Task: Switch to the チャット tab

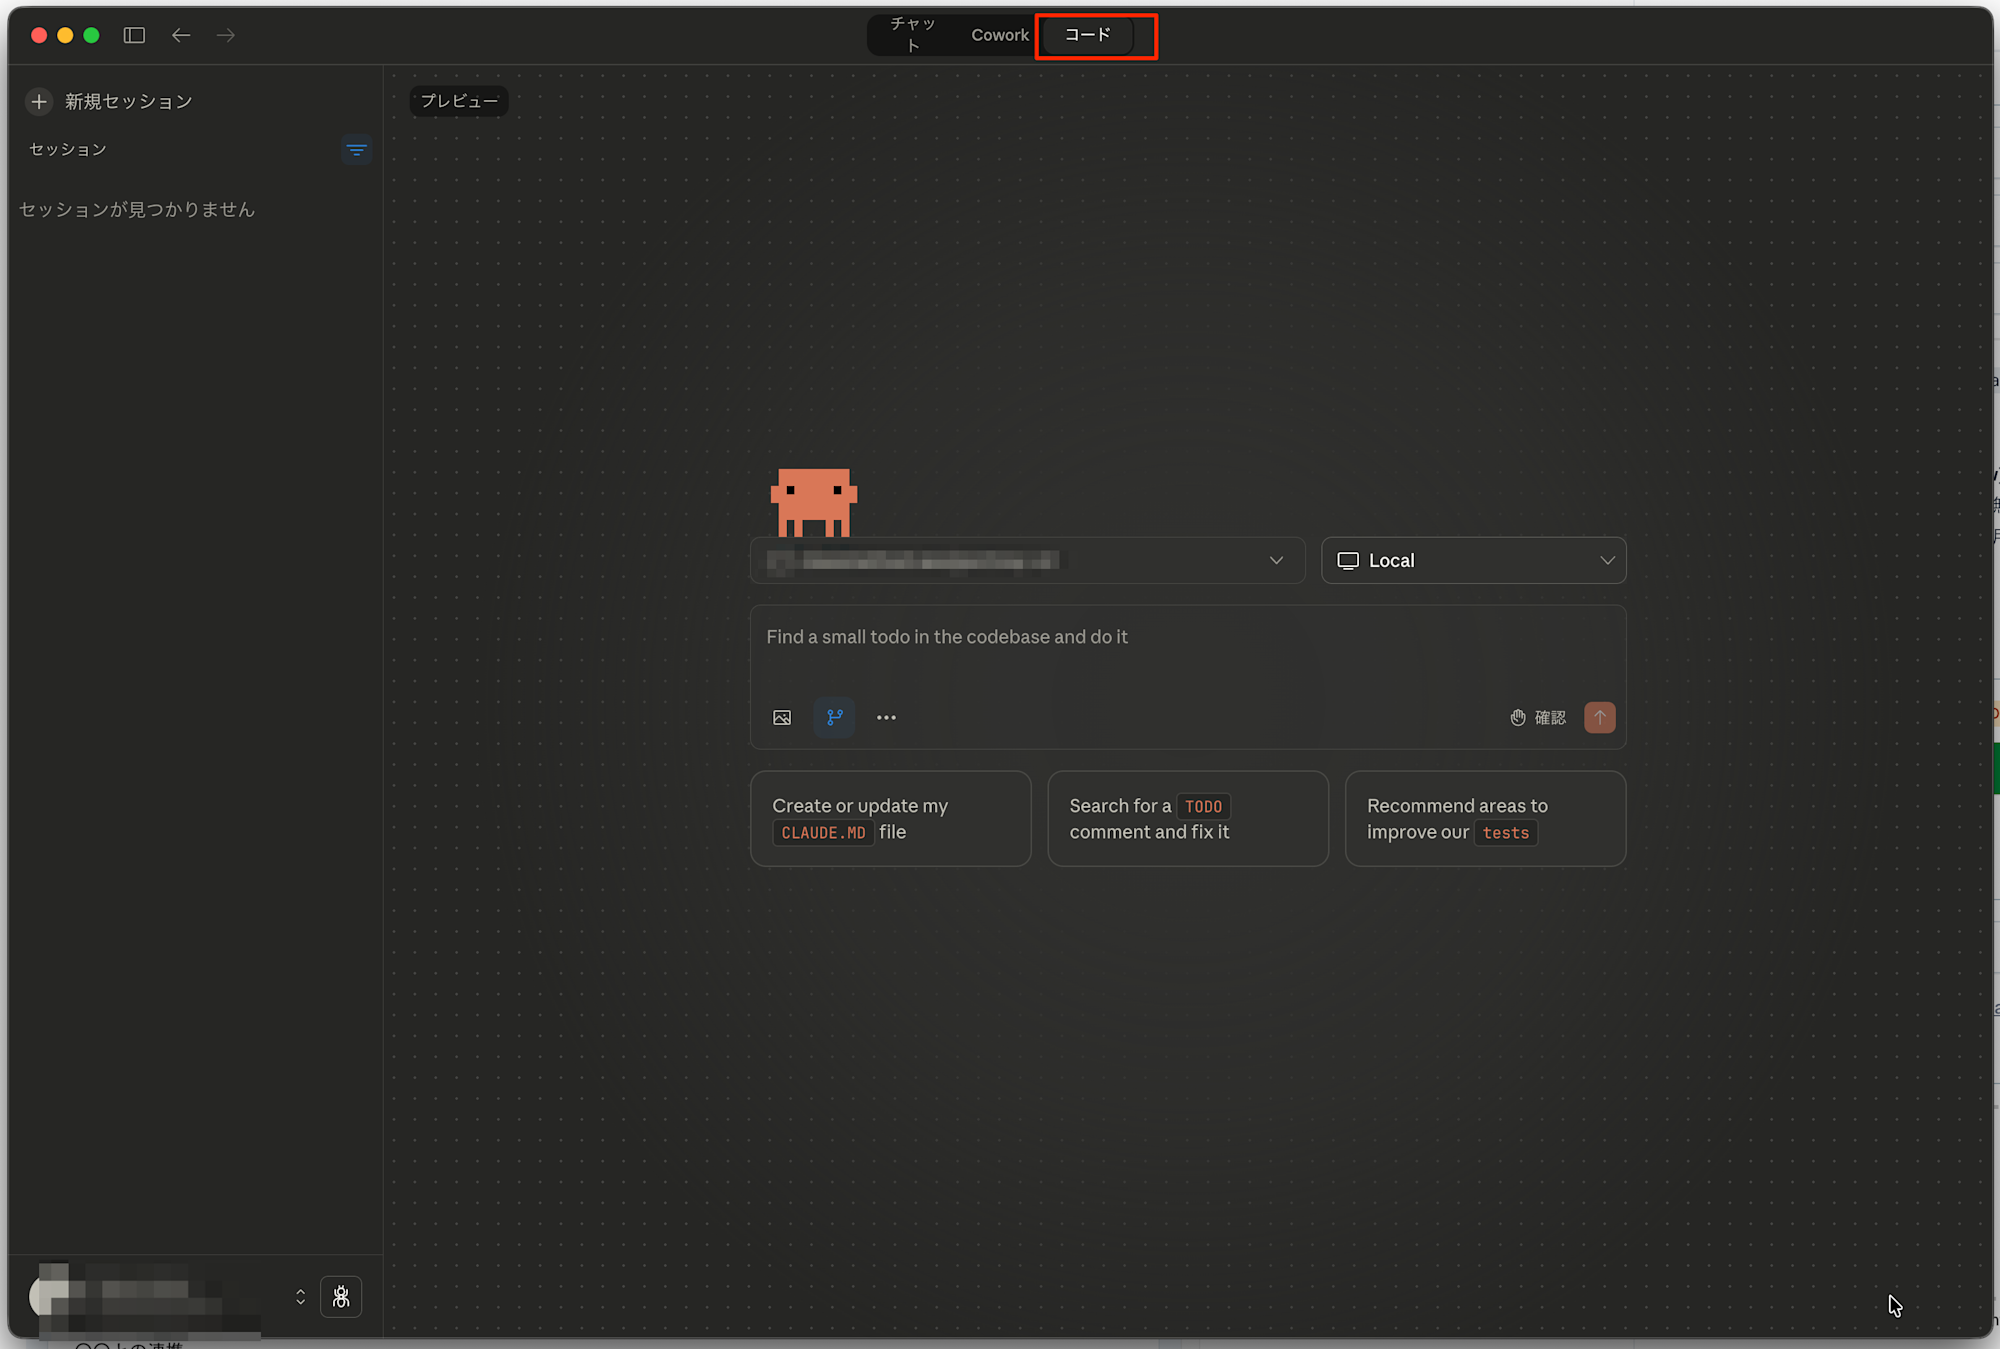Action: pos(912,34)
